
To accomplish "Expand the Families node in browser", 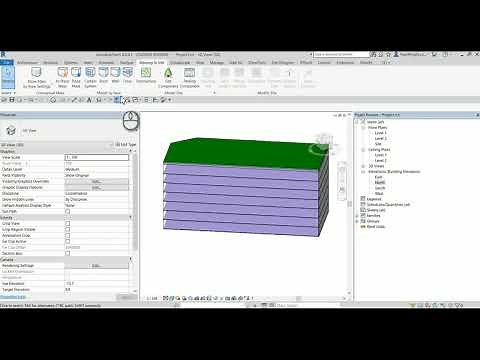I will 357,215.
